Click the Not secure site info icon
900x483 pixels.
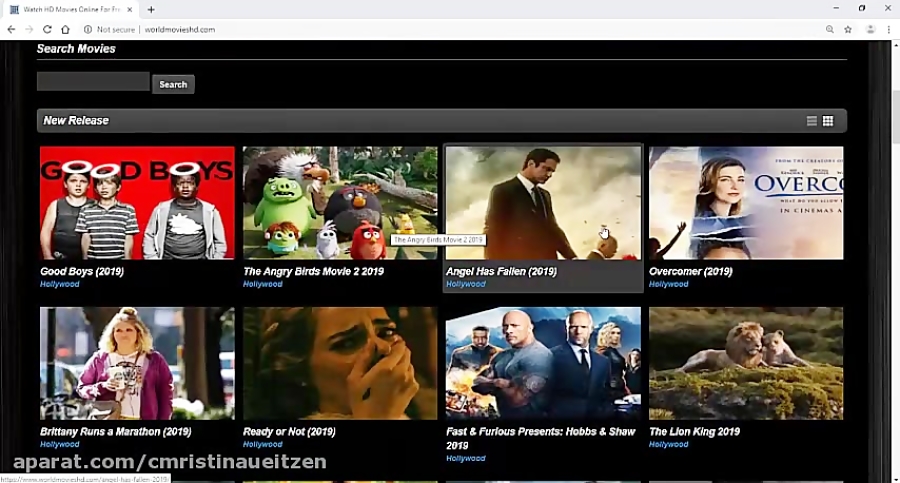click(88, 30)
